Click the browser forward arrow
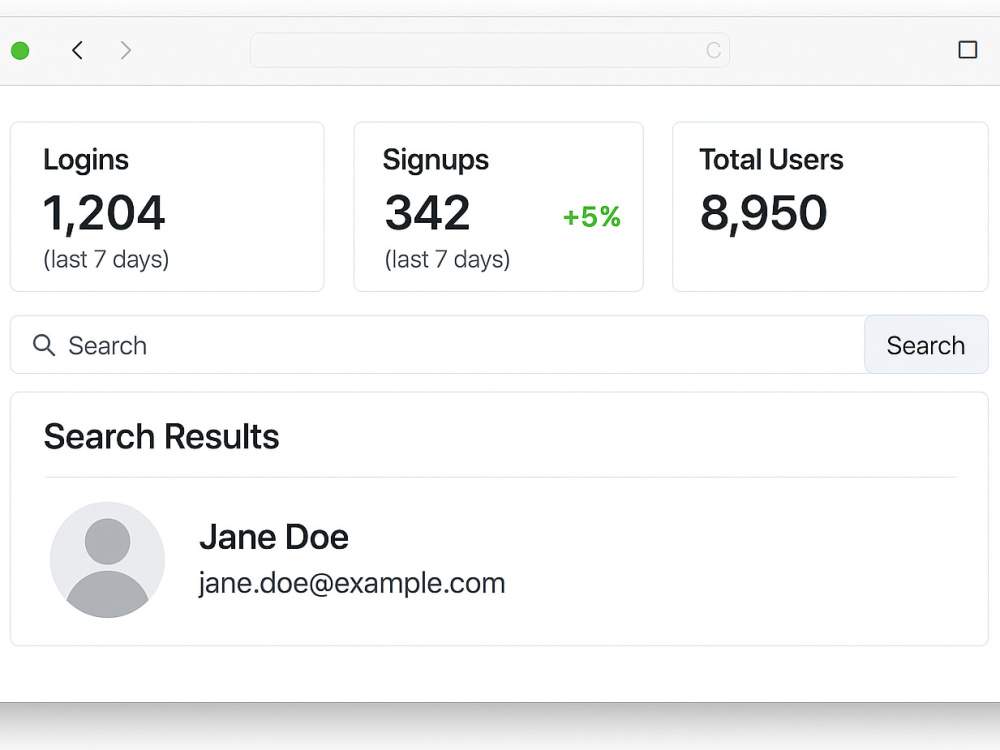The height and width of the screenshot is (750, 1000). tap(126, 50)
